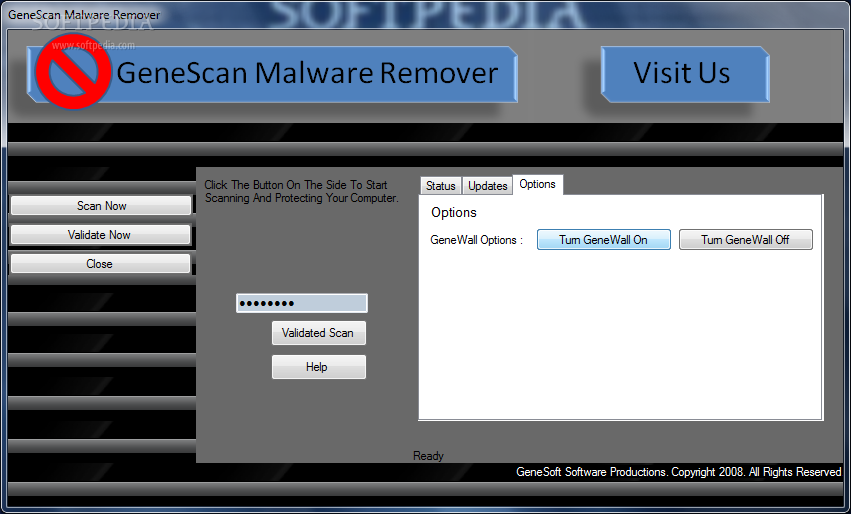Click the window title GeneScan Malware Remover
The image size is (851, 514).
coord(84,15)
